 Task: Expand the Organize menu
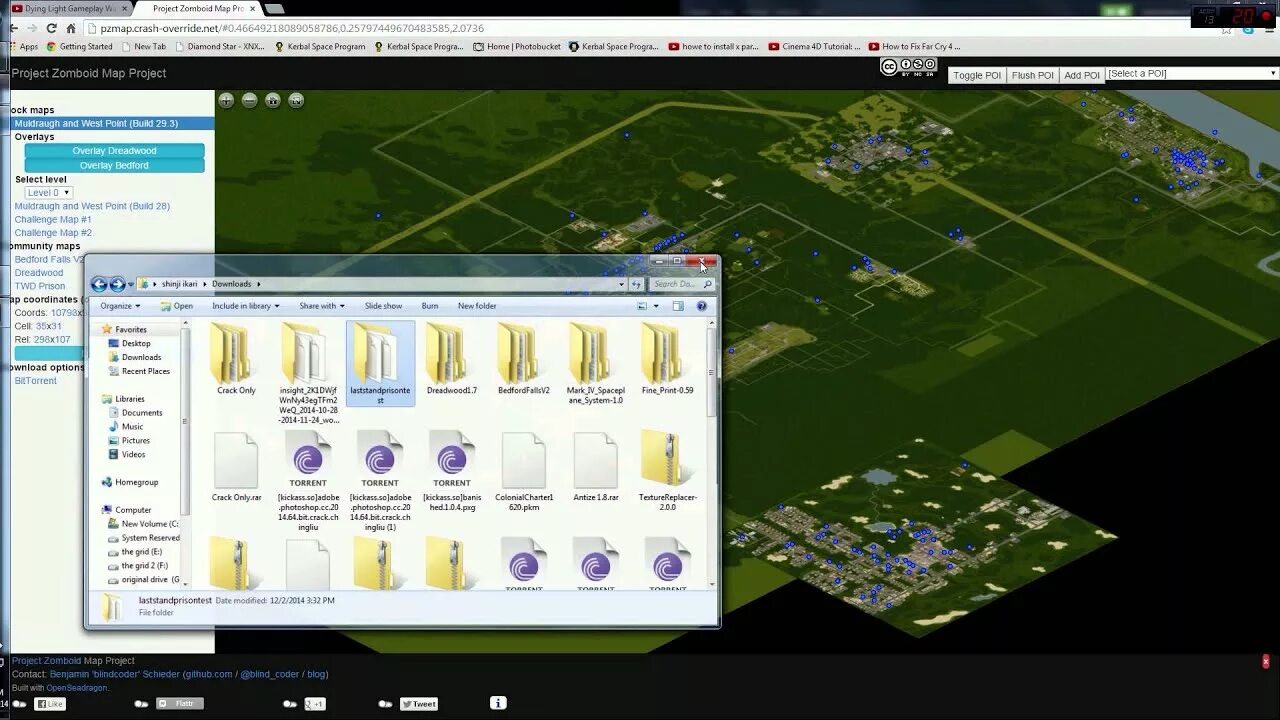point(120,306)
